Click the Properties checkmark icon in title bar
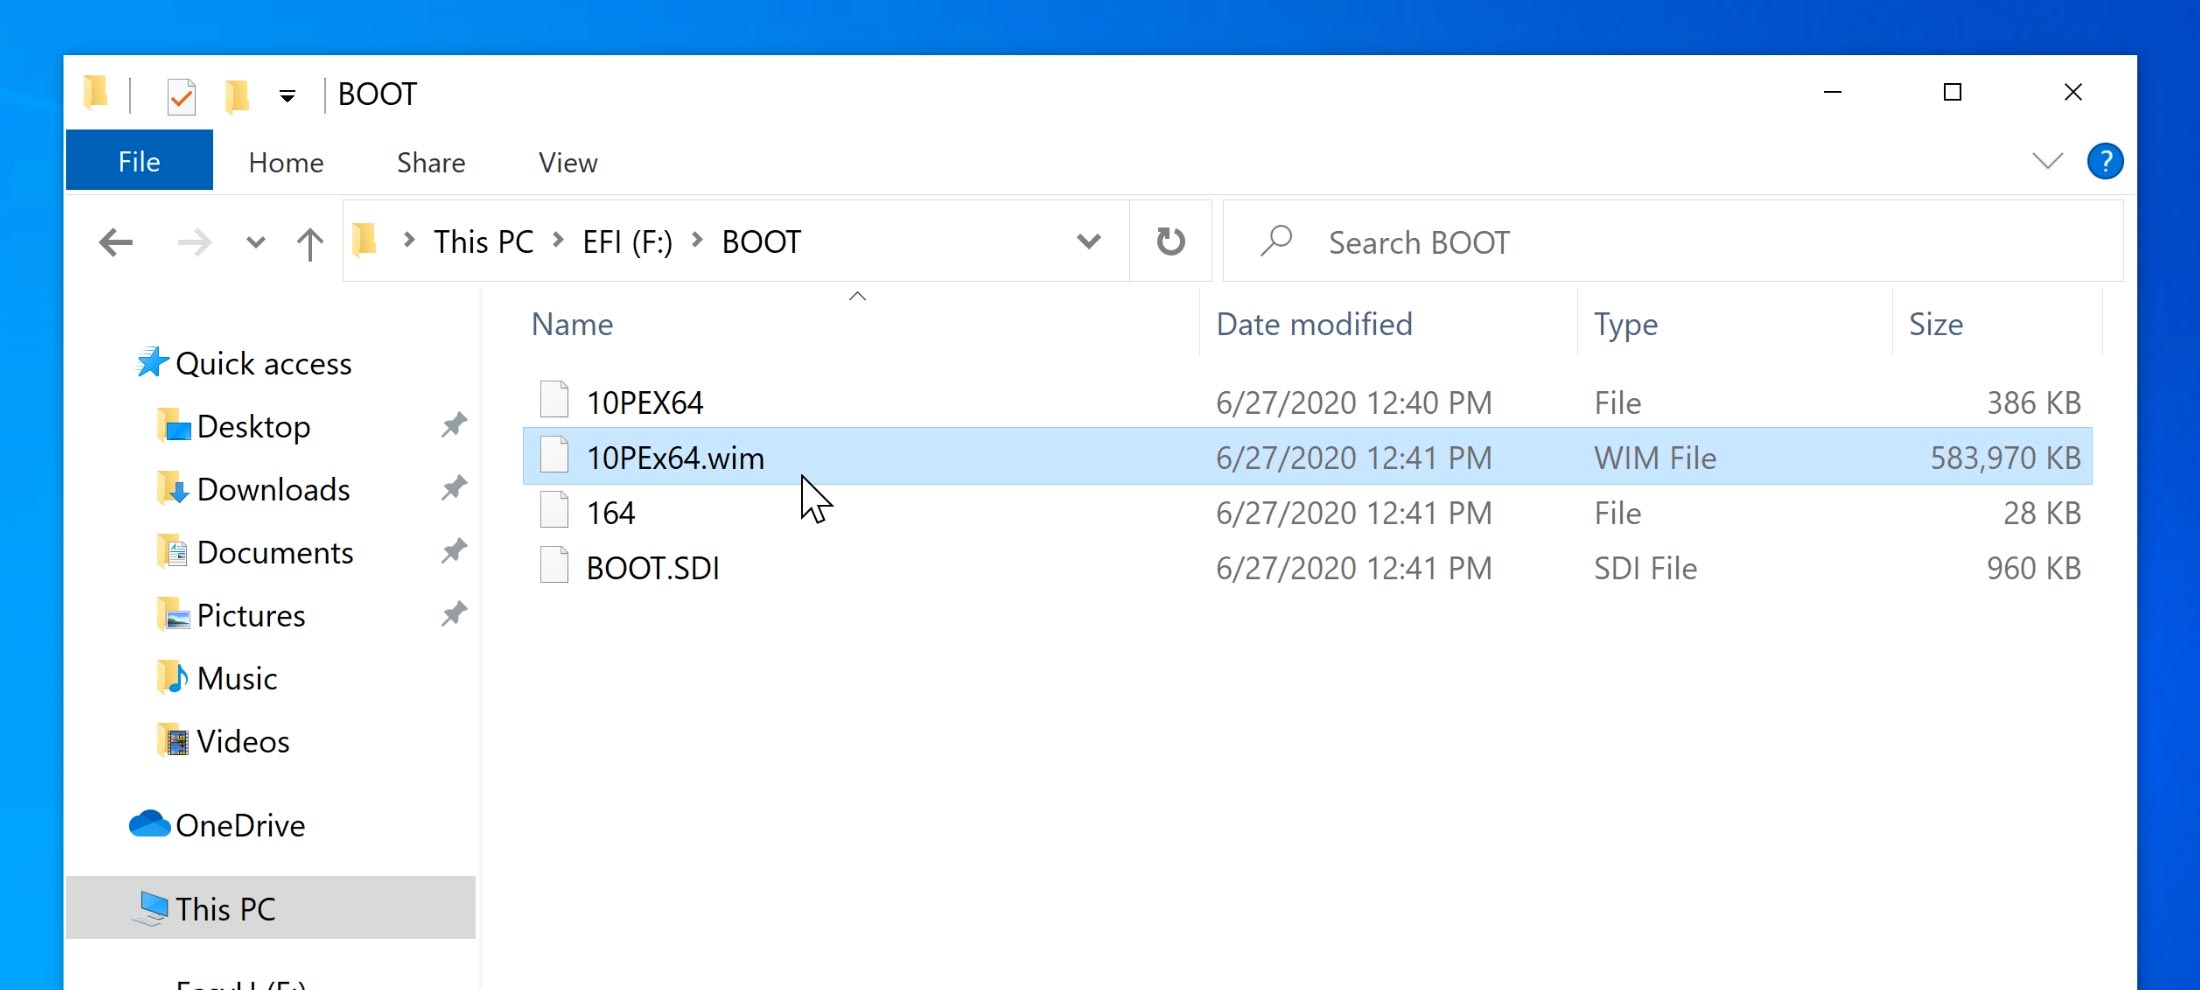2200x990 pixels. tap(181, 96)
